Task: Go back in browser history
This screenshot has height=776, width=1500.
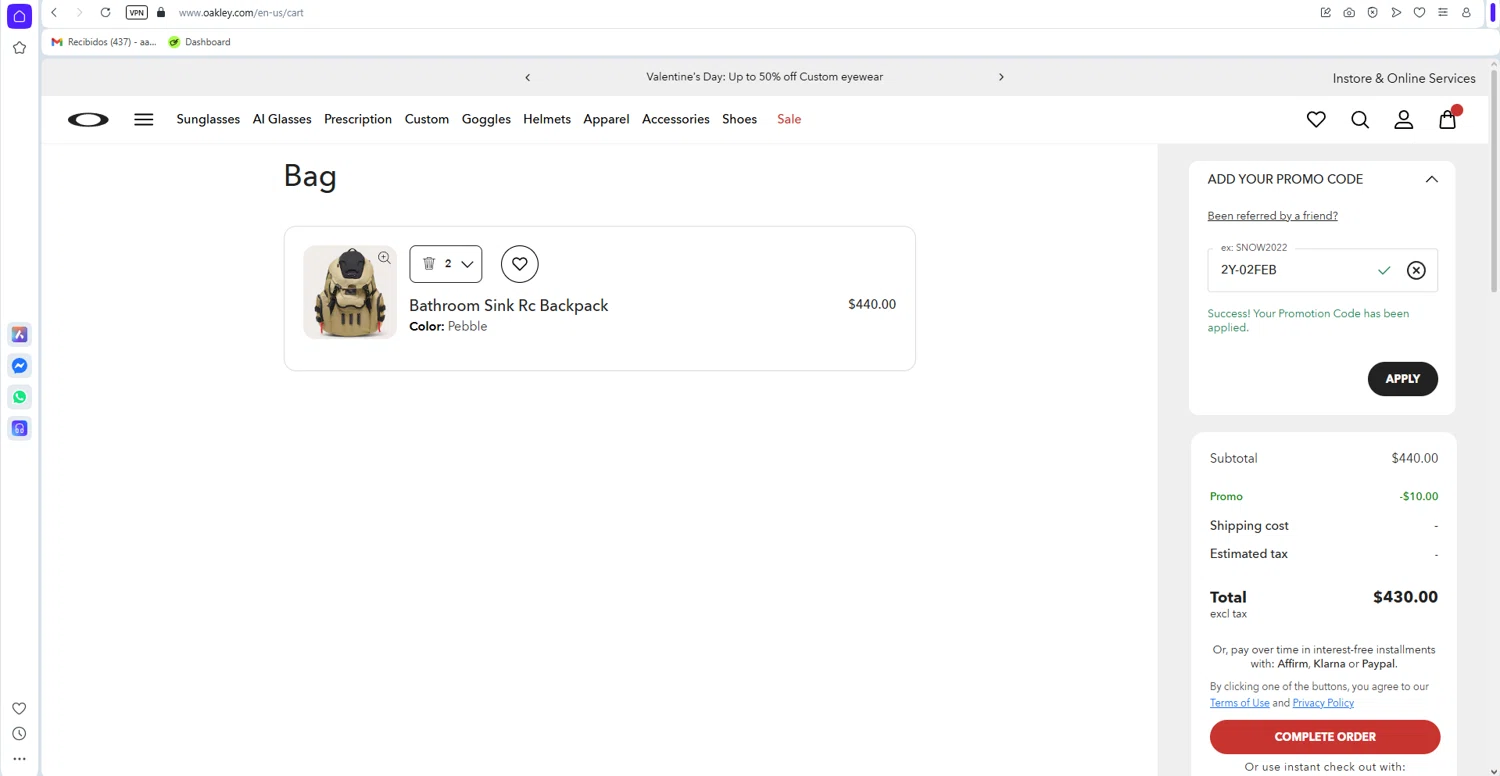Action: tap(54, 12)
